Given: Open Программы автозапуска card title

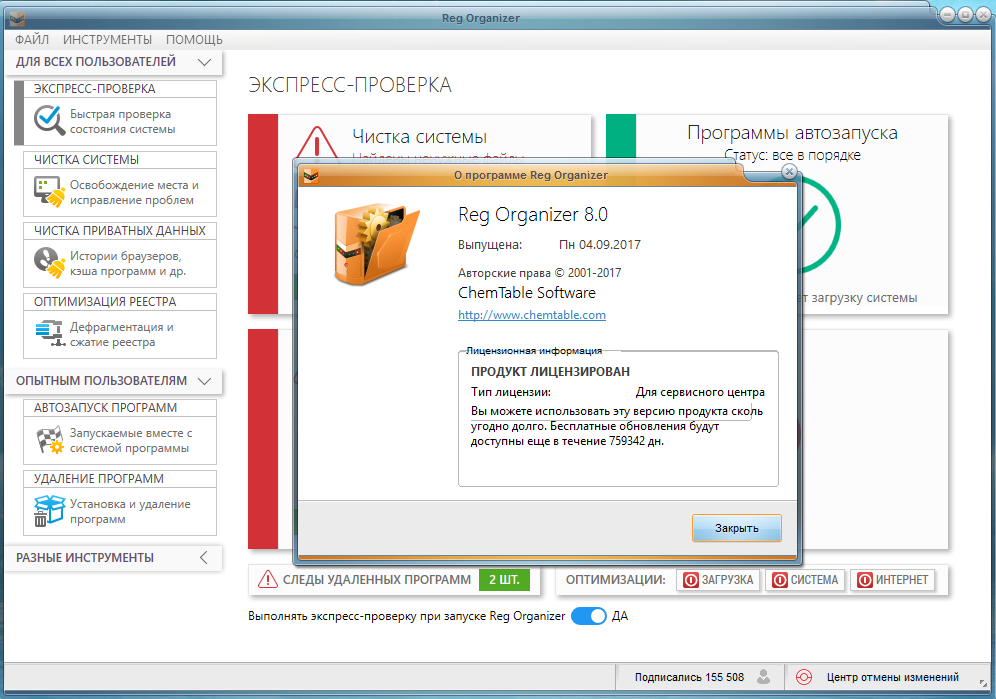Looking at the screenshot, I should pos(792,133).
